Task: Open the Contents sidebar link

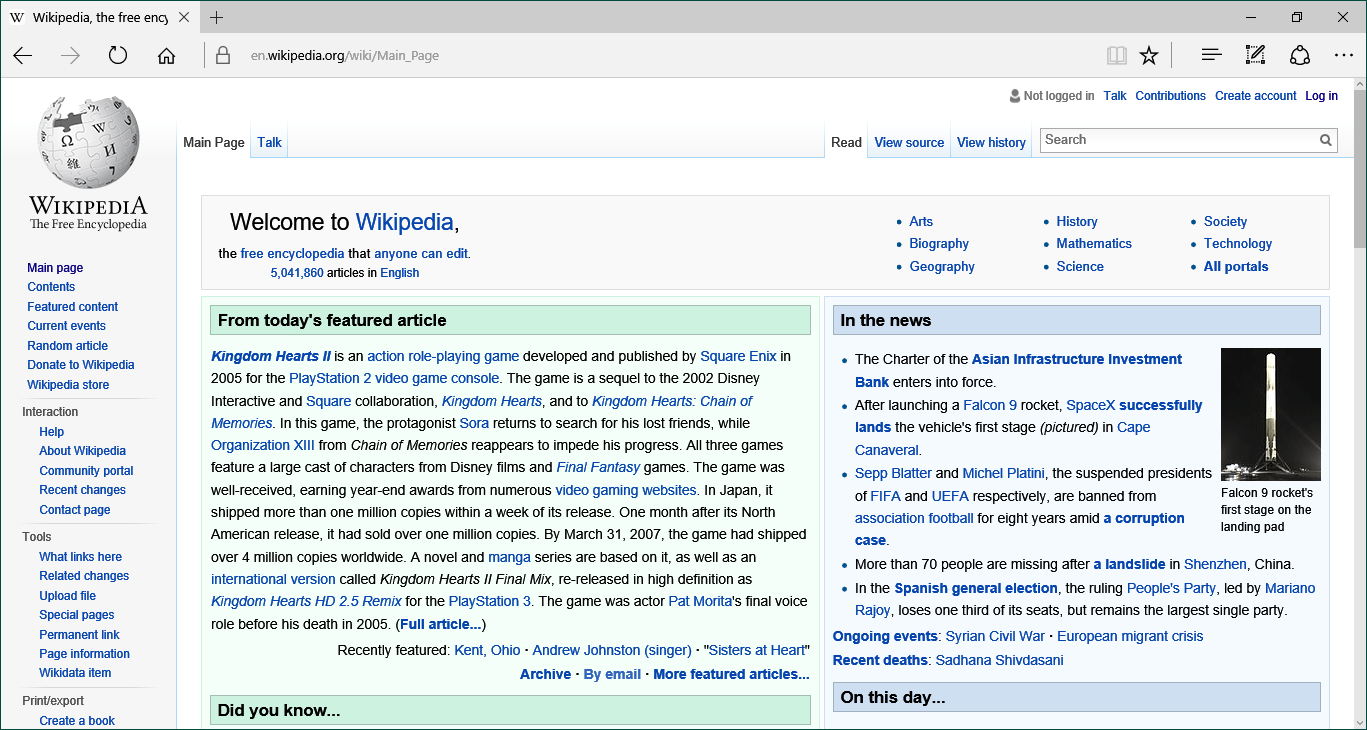Action: pyautogui.click(x=51, y=287)
